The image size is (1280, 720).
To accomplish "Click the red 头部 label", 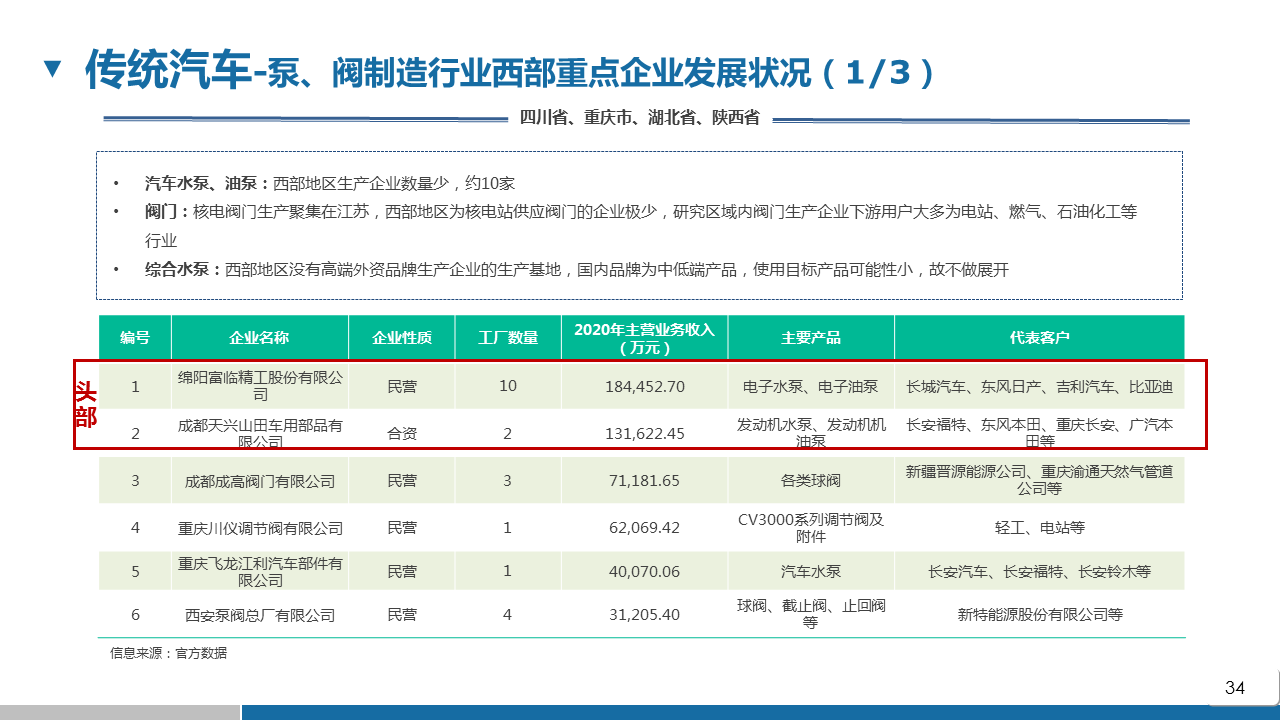I will coord(86,405).
